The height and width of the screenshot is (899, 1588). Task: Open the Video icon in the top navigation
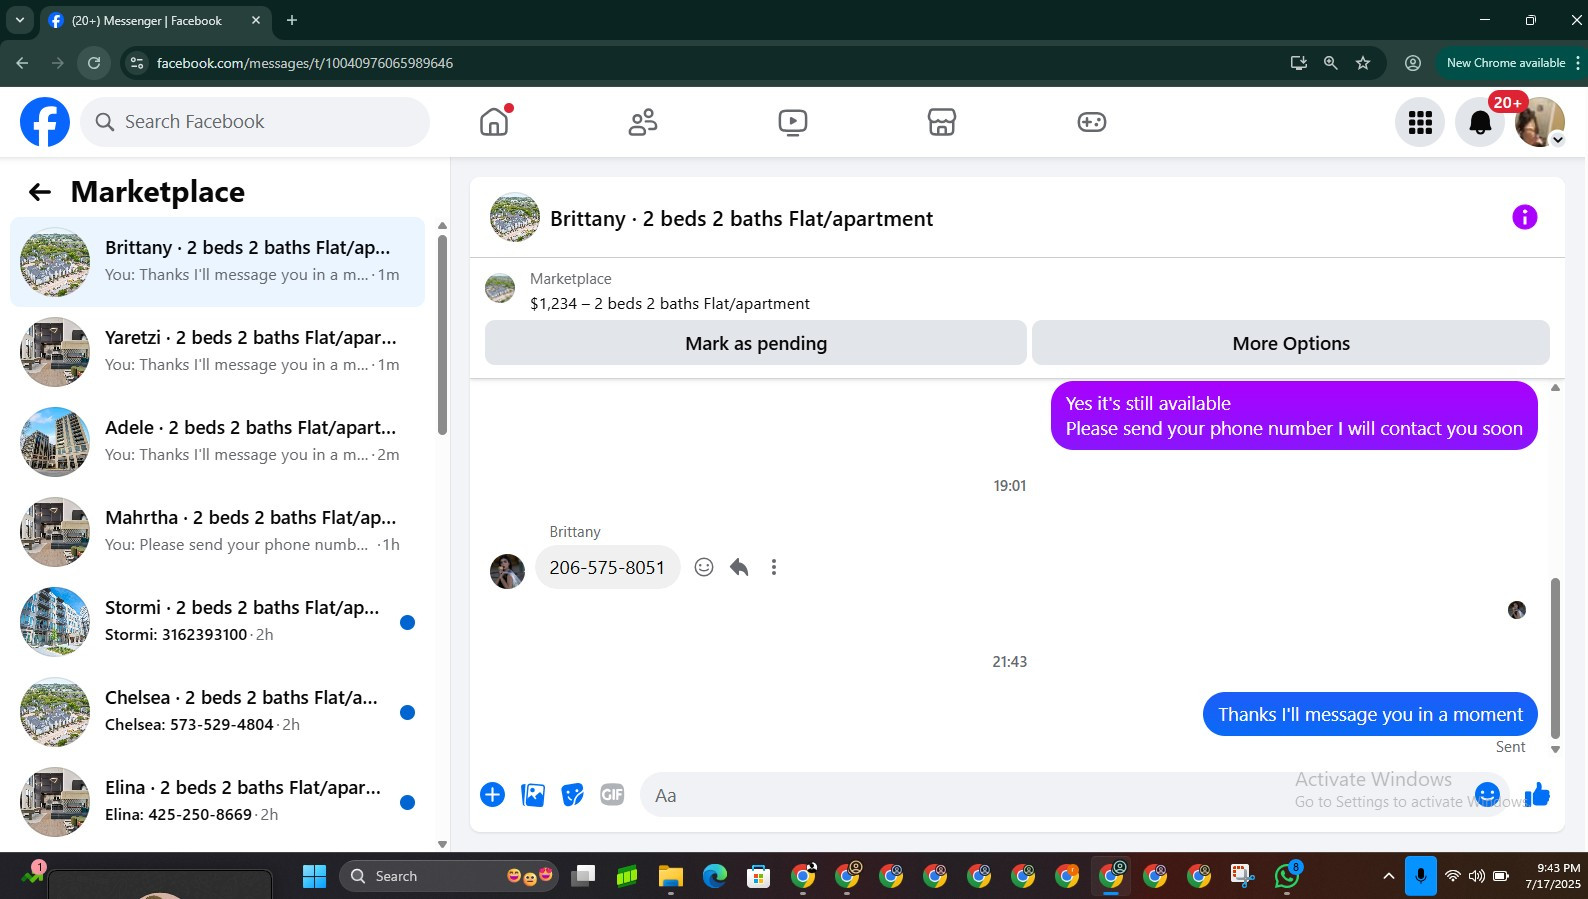[x=793, y=122]
